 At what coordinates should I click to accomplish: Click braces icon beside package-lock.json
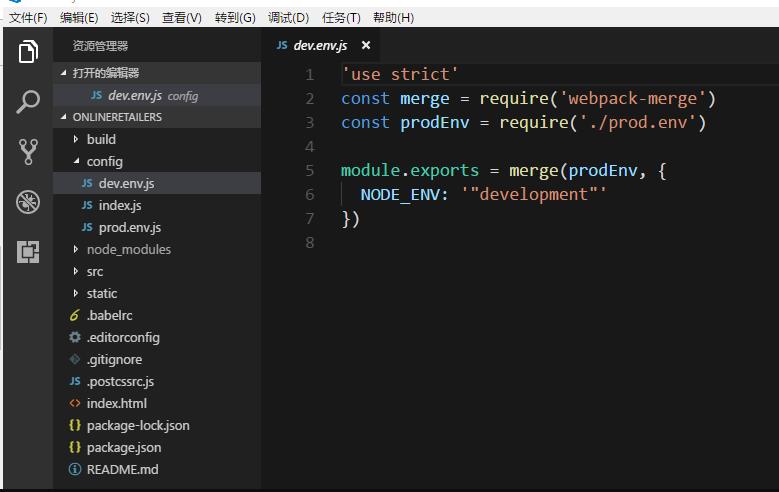[x=75, y=425]
